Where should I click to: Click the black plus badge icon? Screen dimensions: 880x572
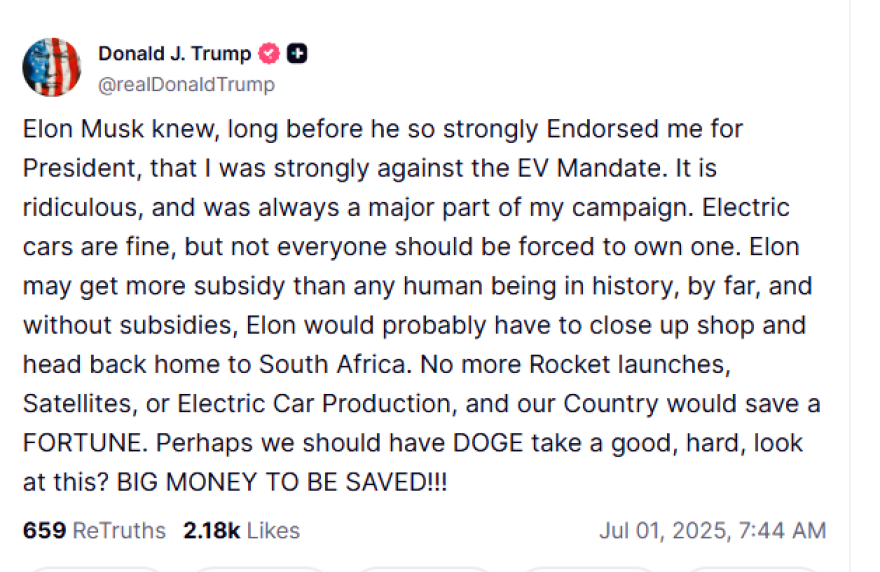coord(297,53)
